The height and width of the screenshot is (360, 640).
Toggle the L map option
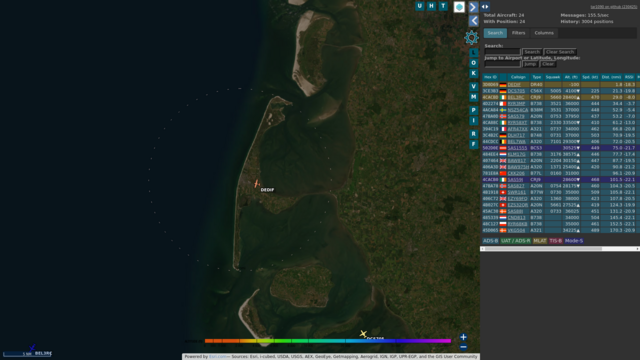click(473, 53)
